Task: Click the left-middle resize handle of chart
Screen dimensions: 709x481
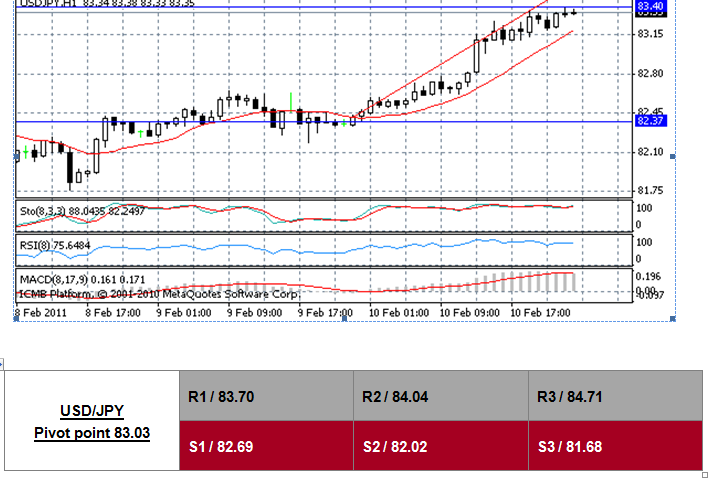Action: [15, 156]
